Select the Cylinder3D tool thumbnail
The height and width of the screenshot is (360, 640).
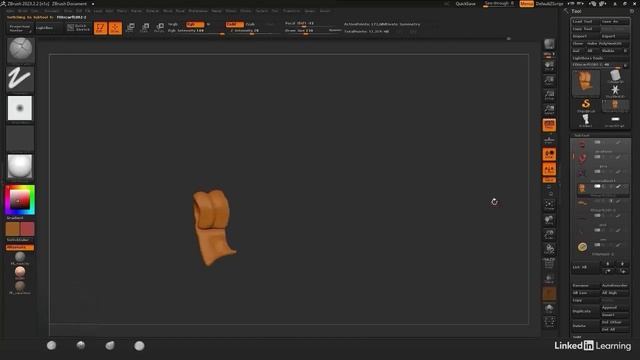coord(615,76)
